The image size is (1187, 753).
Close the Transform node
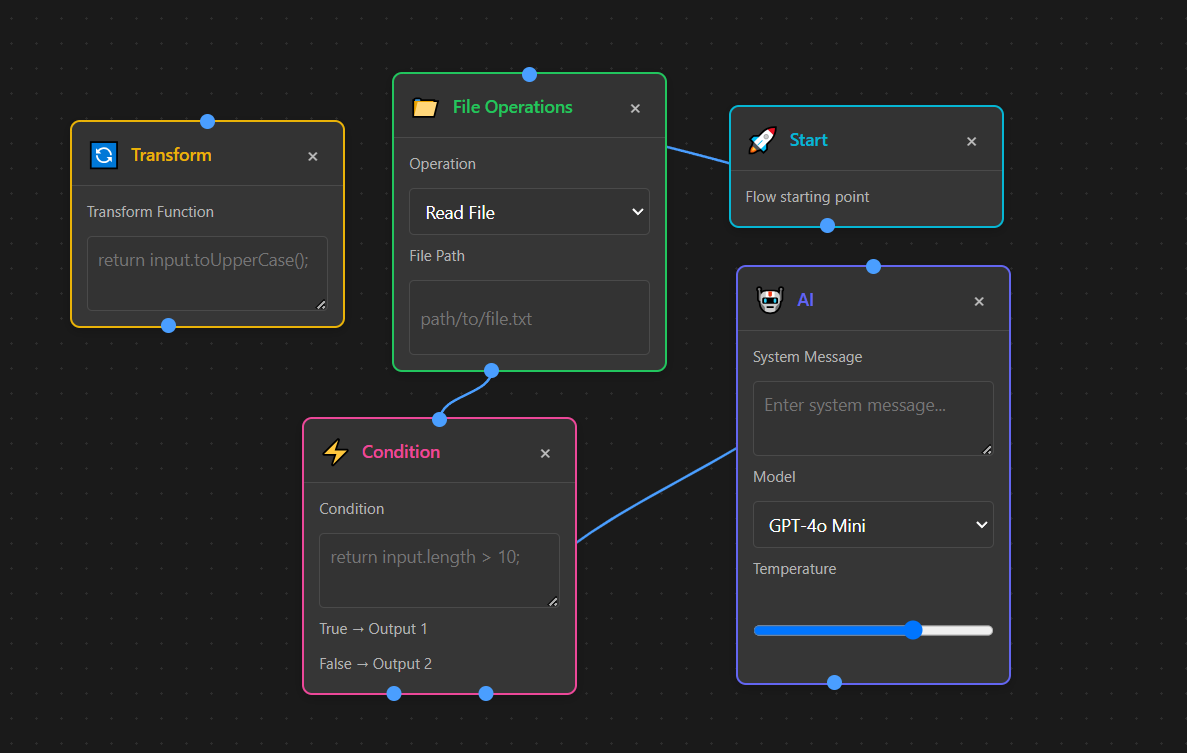tap(312, 155)
